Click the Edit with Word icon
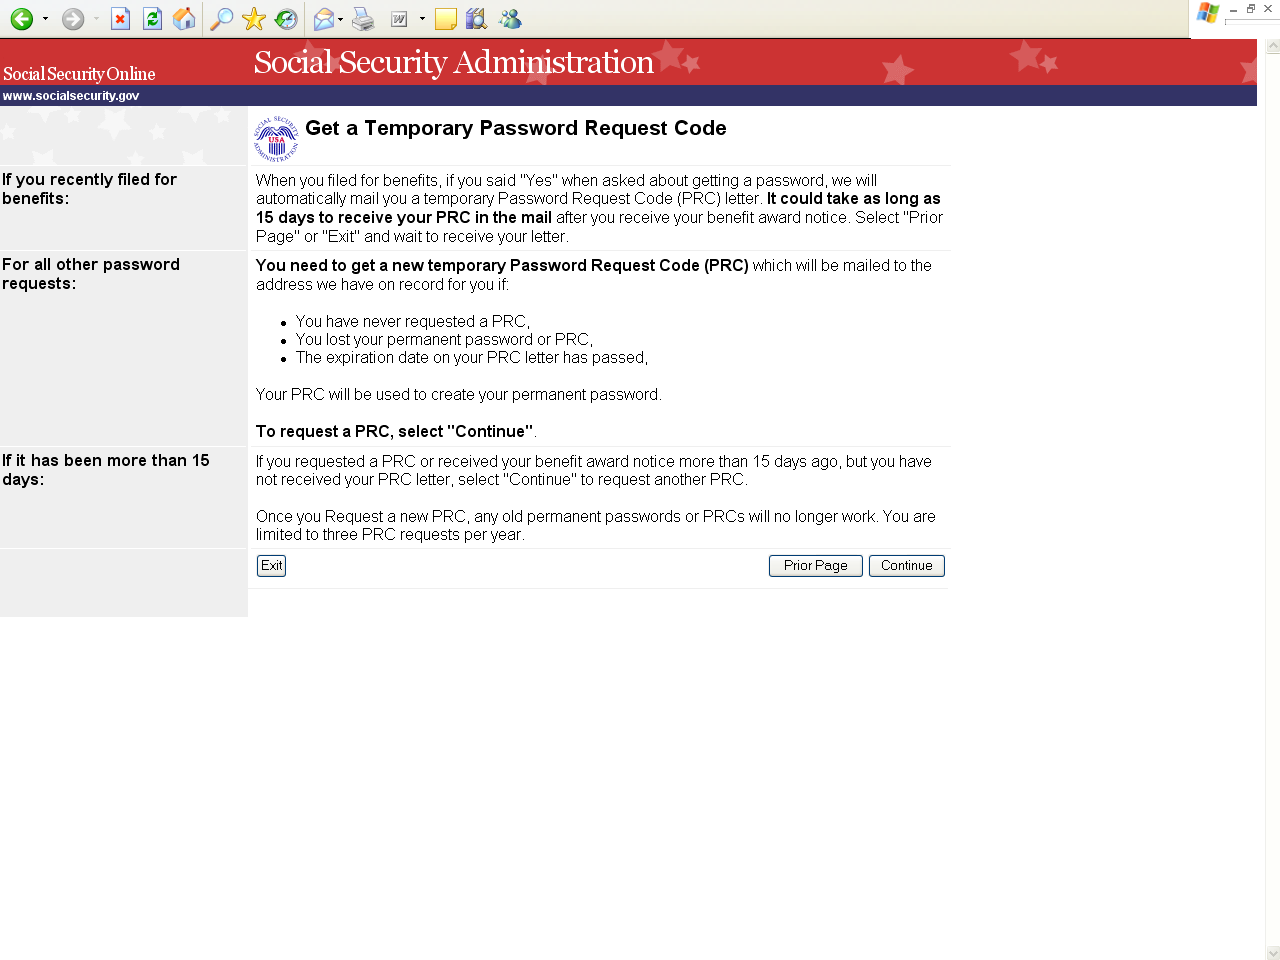The image size is (1280, 960). pyautogui.click(x=398, y=19)
